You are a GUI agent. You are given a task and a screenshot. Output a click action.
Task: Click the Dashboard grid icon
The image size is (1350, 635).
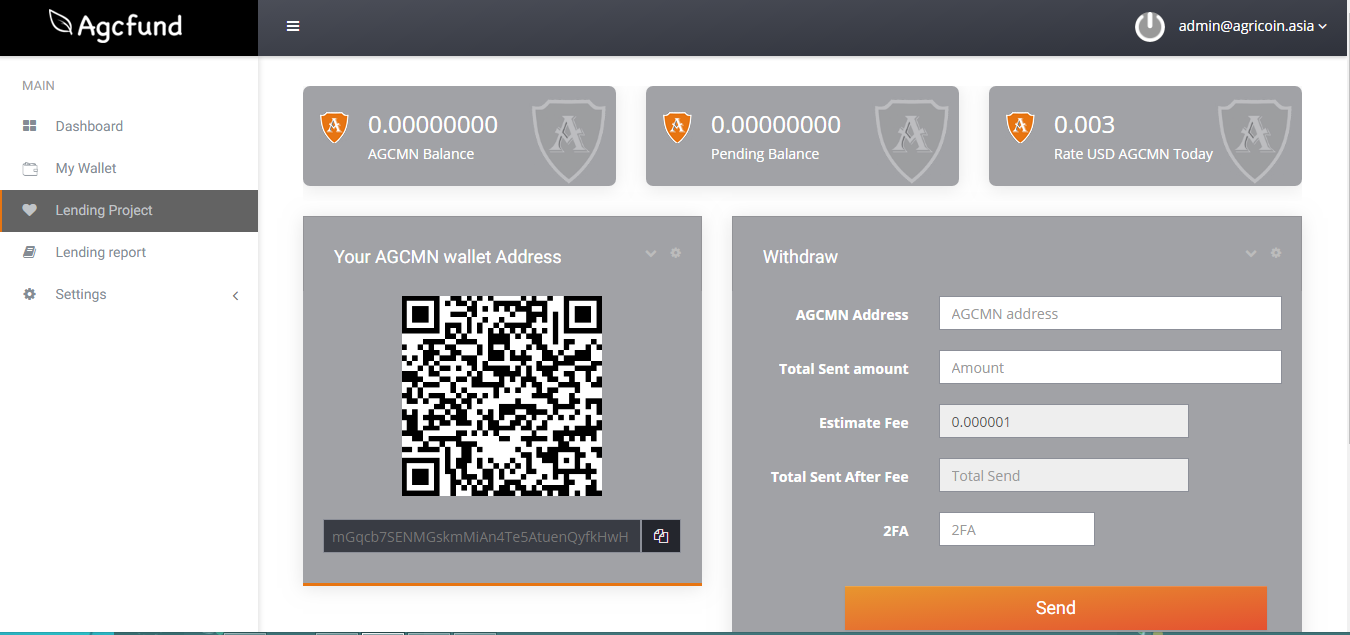click(30, 126)
